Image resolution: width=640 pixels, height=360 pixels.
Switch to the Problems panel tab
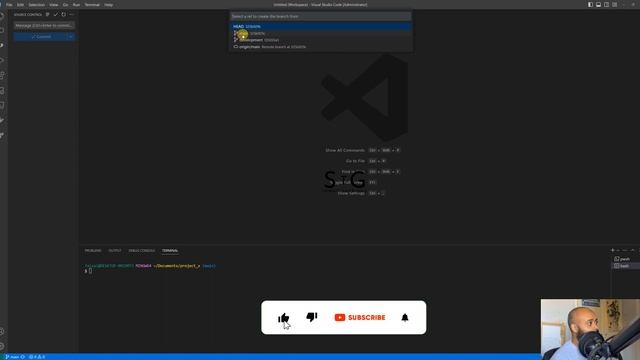93,251
